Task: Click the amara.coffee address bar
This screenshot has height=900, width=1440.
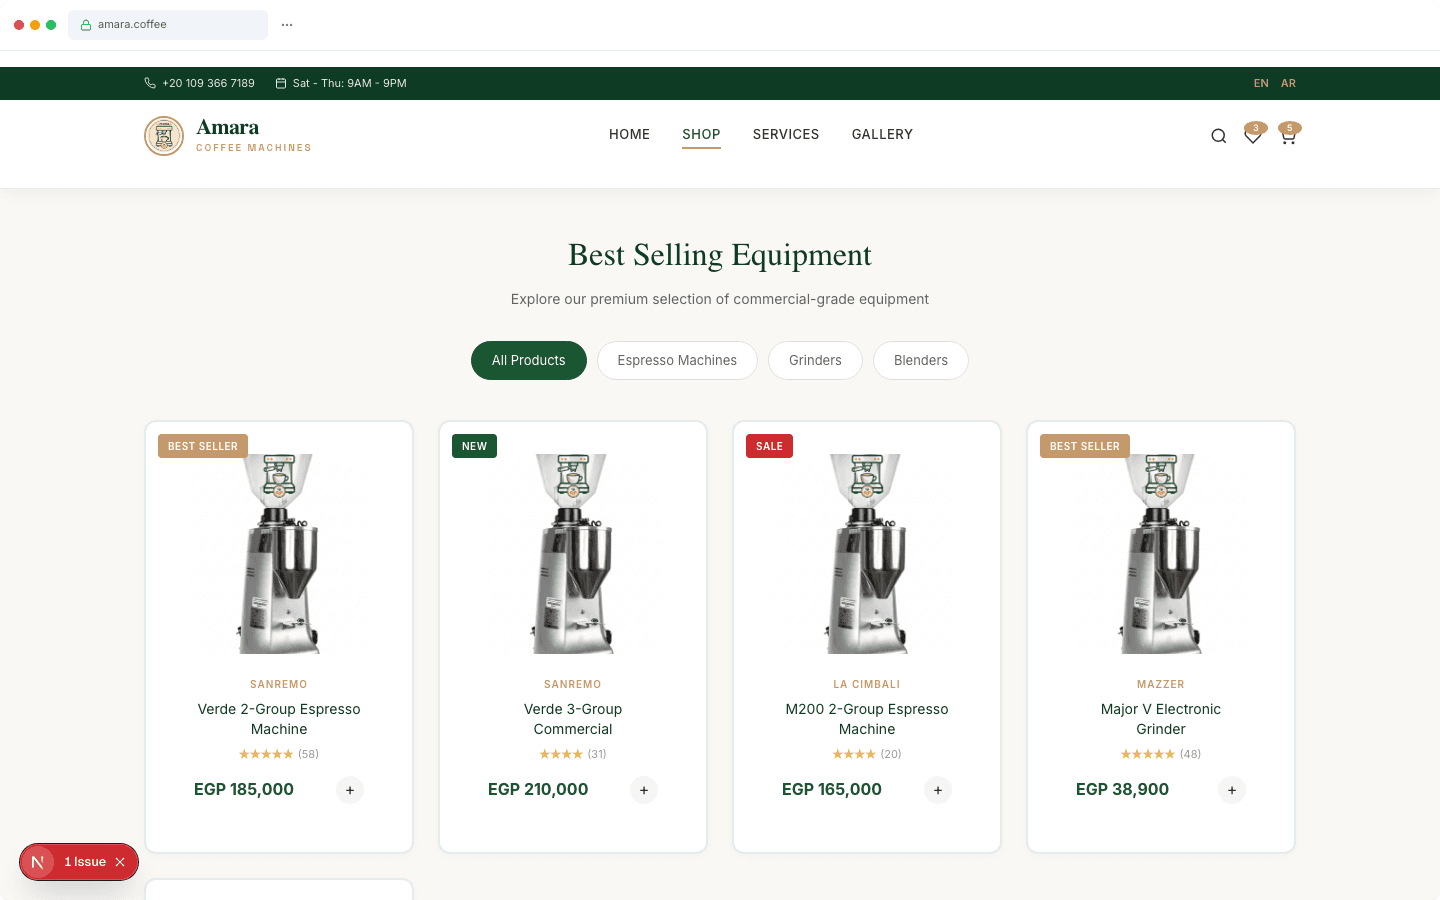Action: [168, 25]
